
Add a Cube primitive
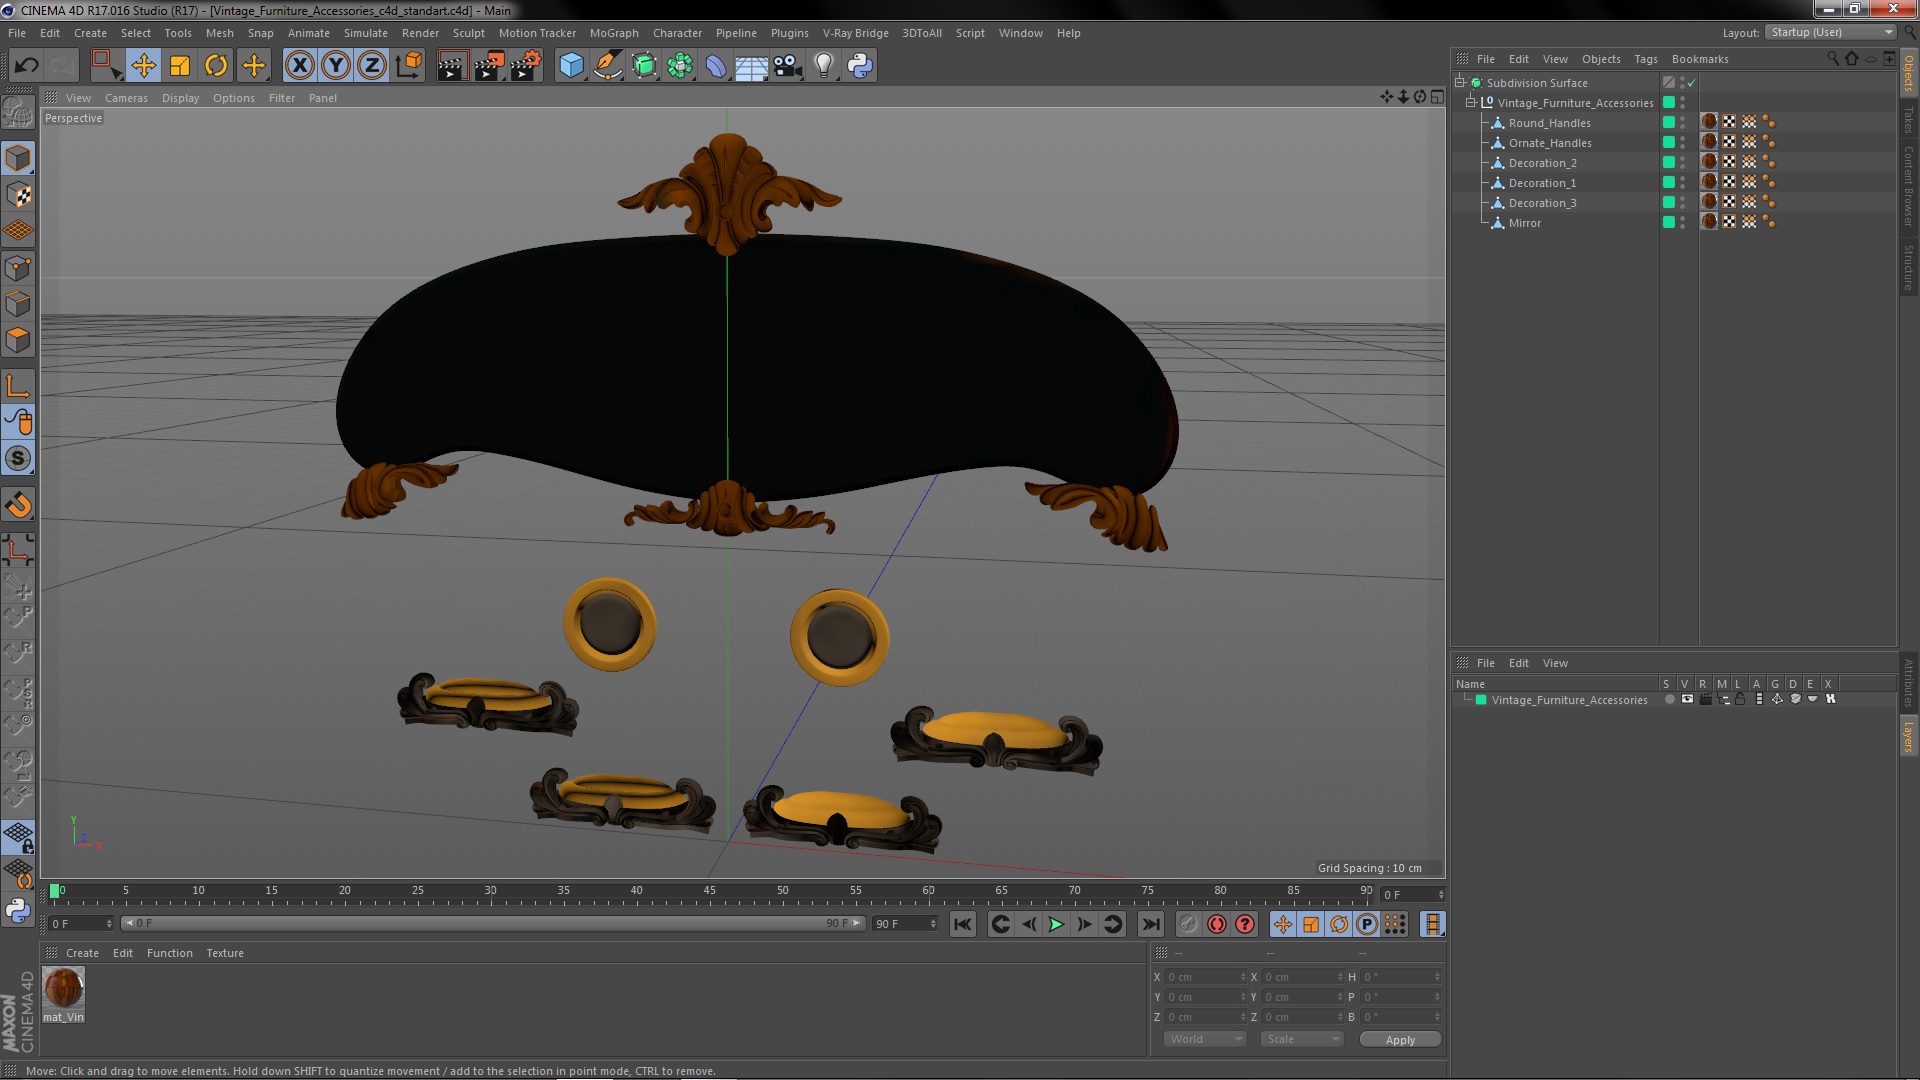(x=571, y=66)
